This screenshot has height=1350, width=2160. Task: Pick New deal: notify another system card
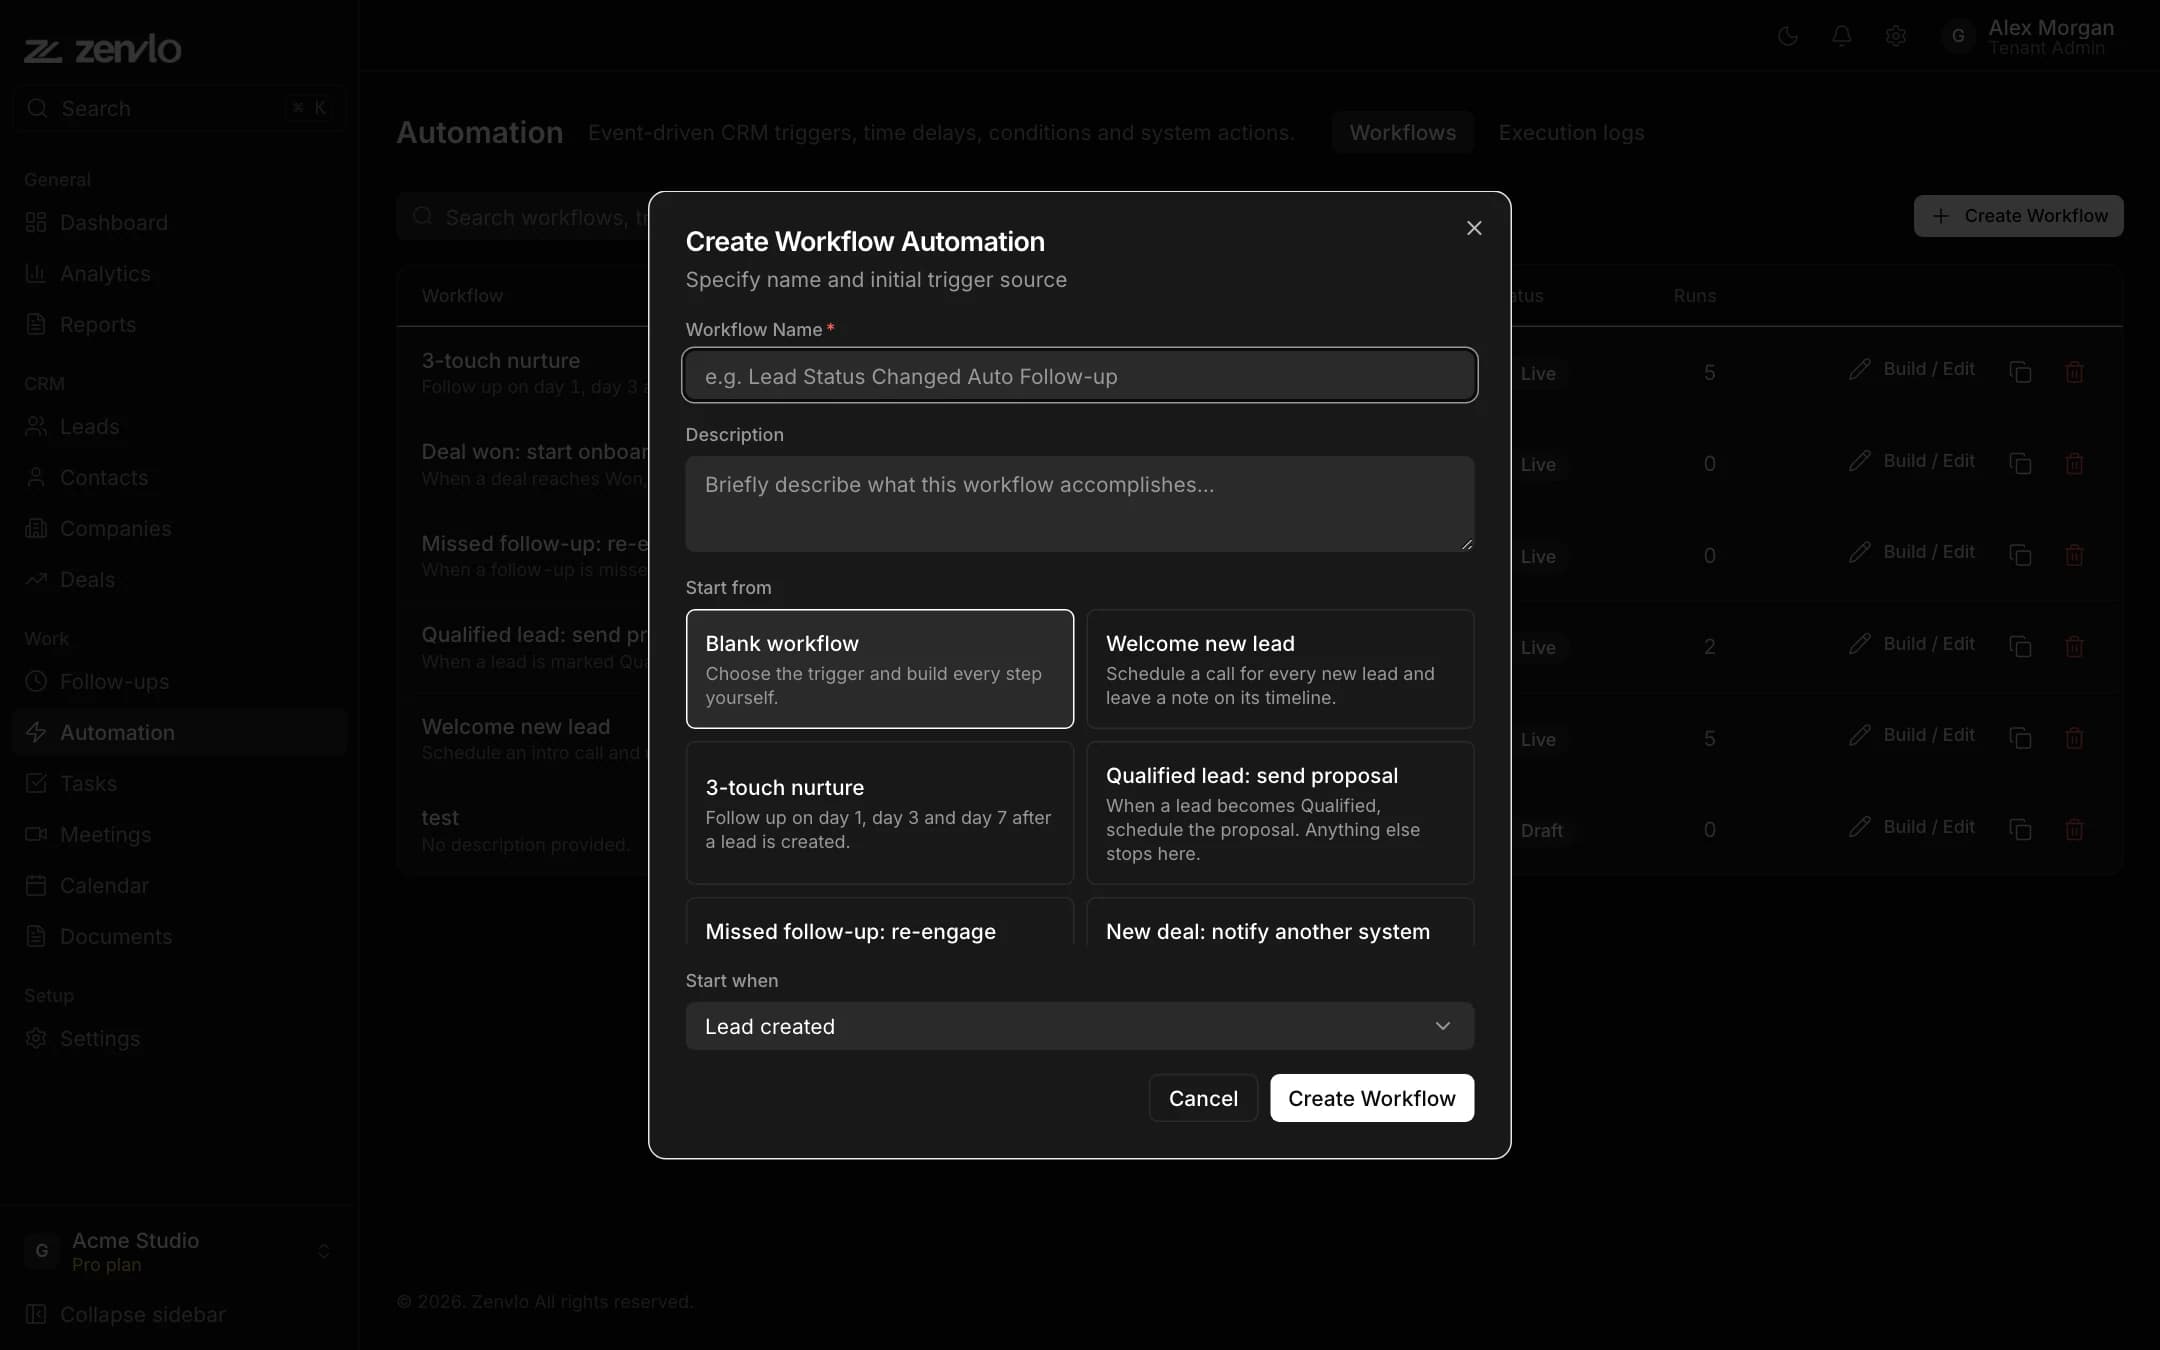1280,922
